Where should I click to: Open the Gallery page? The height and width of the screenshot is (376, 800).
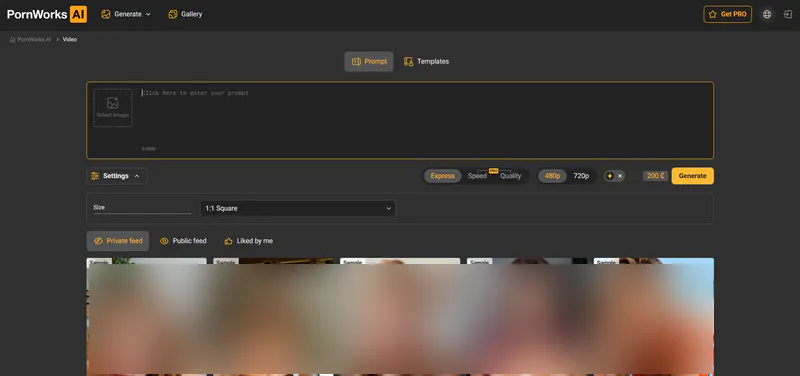point(186,14)
